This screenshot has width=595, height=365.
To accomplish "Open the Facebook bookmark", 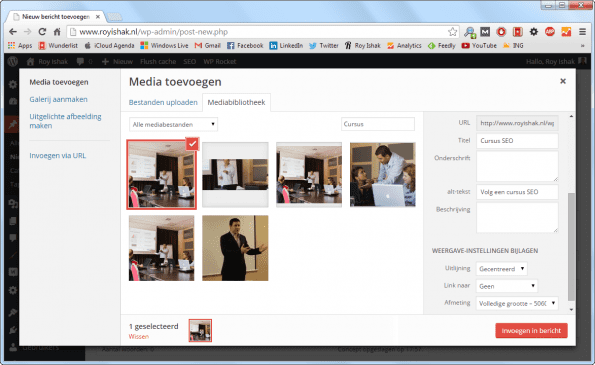I will click(x=245, y=46).
